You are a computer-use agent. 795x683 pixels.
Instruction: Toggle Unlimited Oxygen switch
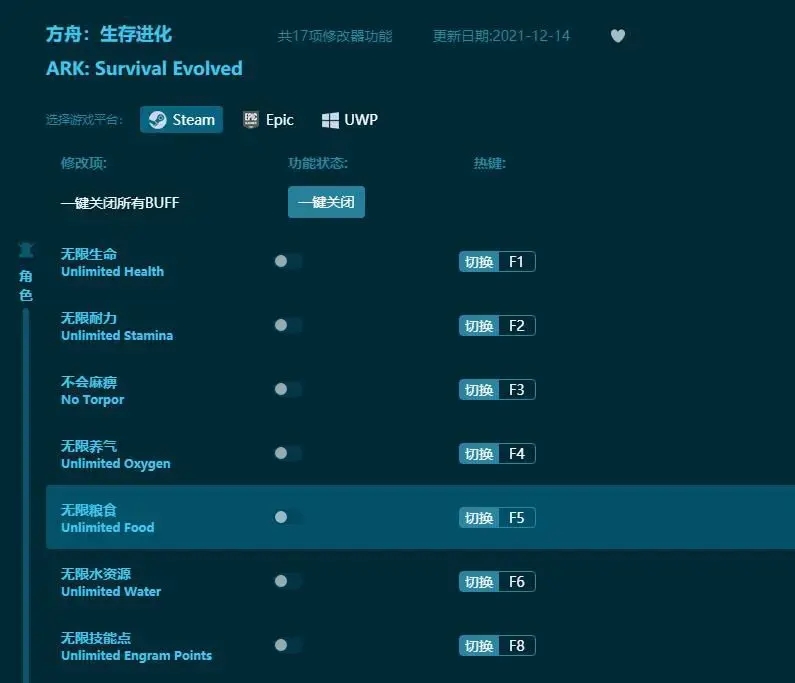pyautogui.click(x=288, y=453)
